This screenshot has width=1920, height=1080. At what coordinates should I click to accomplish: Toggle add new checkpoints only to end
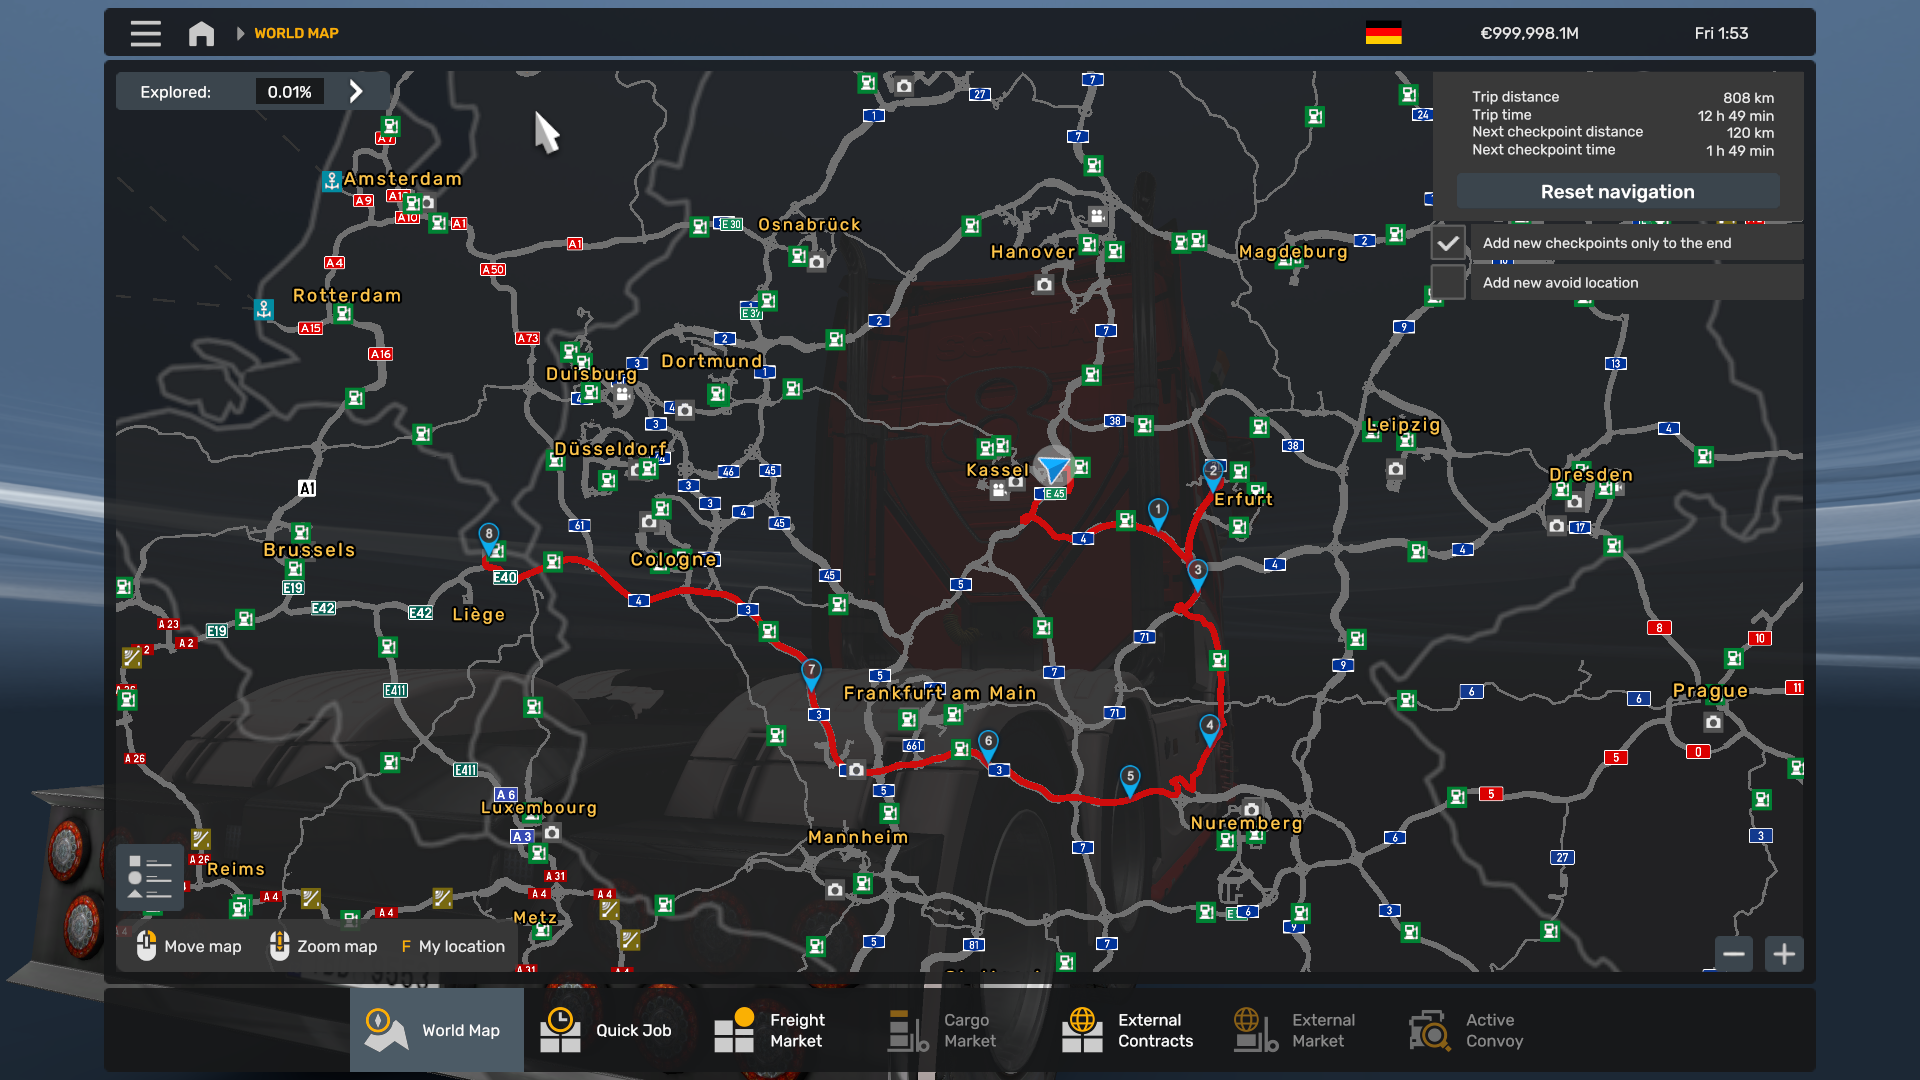pyautogui.click(x=1448, y=243)
